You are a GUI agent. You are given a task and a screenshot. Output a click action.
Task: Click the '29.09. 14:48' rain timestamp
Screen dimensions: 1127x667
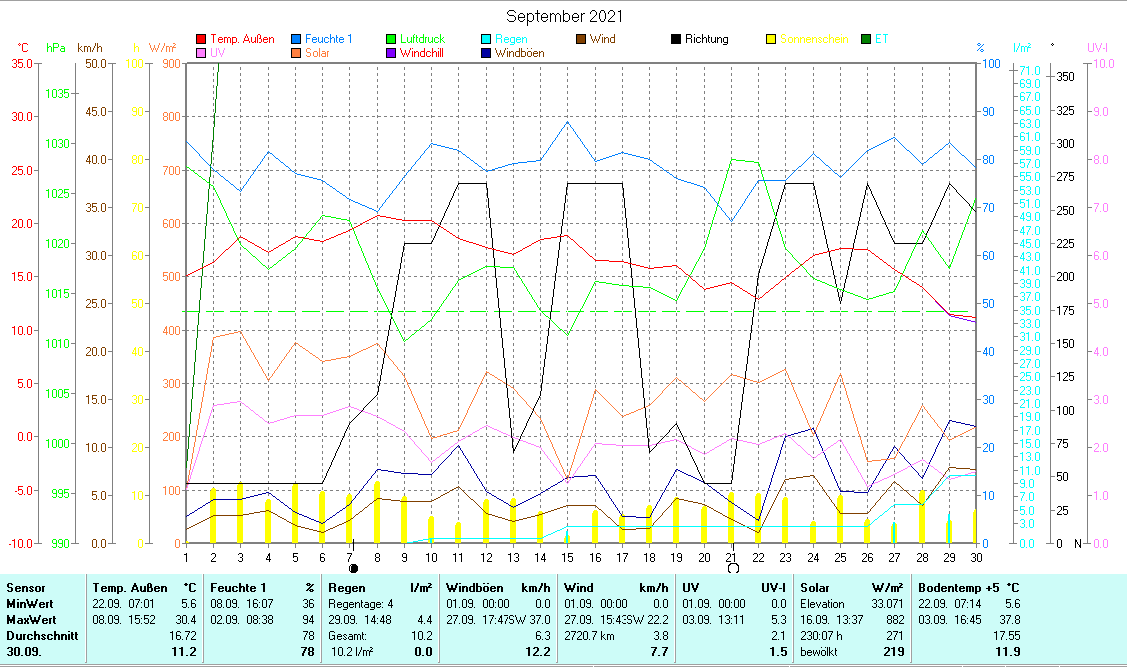pos(359,620)
